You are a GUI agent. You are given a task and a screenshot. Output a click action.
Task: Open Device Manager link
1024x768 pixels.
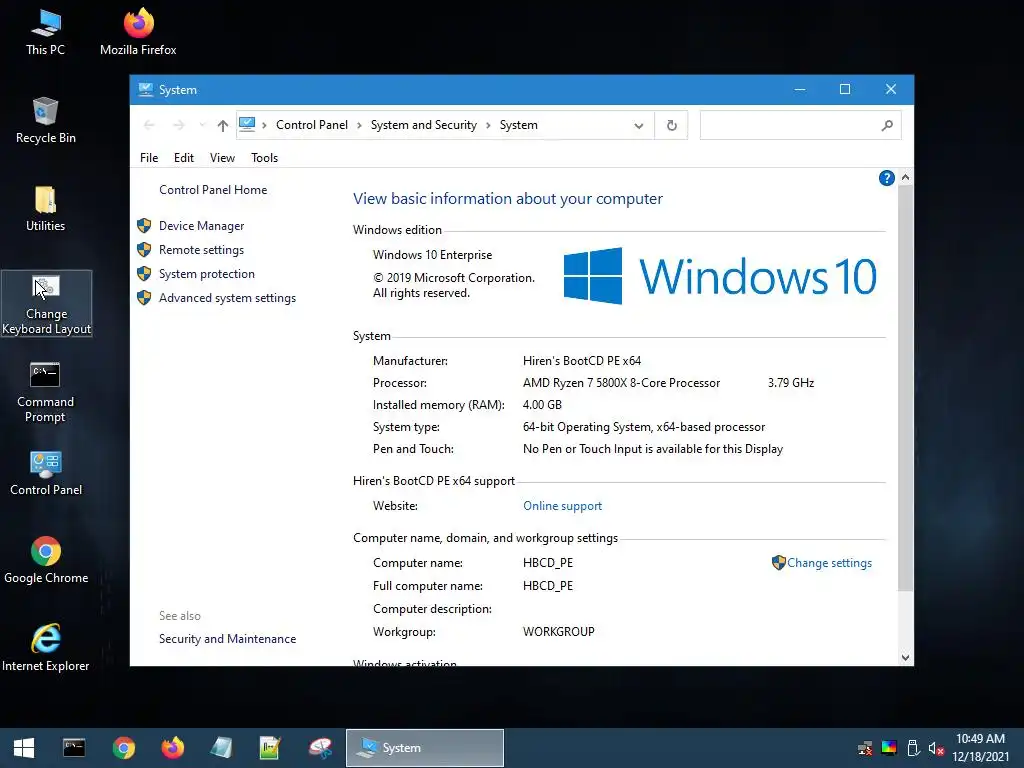[x=201, y=226]
